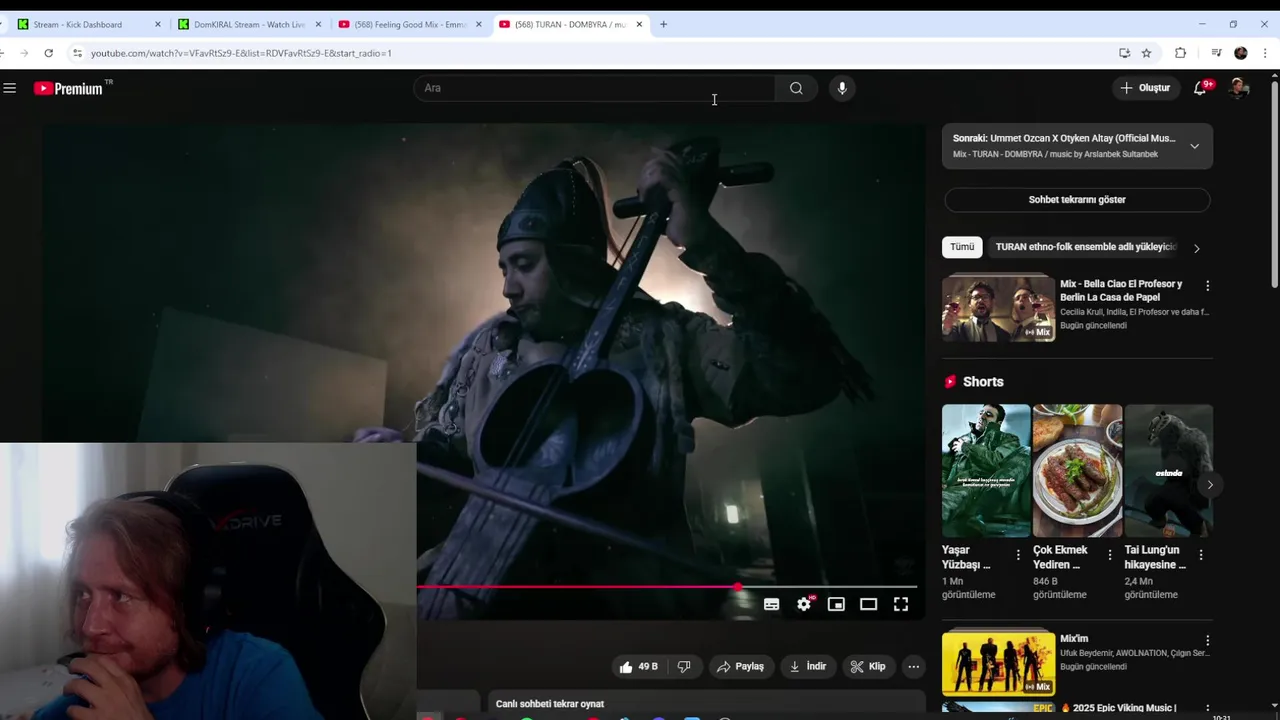Open options menu for Mix'im

point(1207,640)
